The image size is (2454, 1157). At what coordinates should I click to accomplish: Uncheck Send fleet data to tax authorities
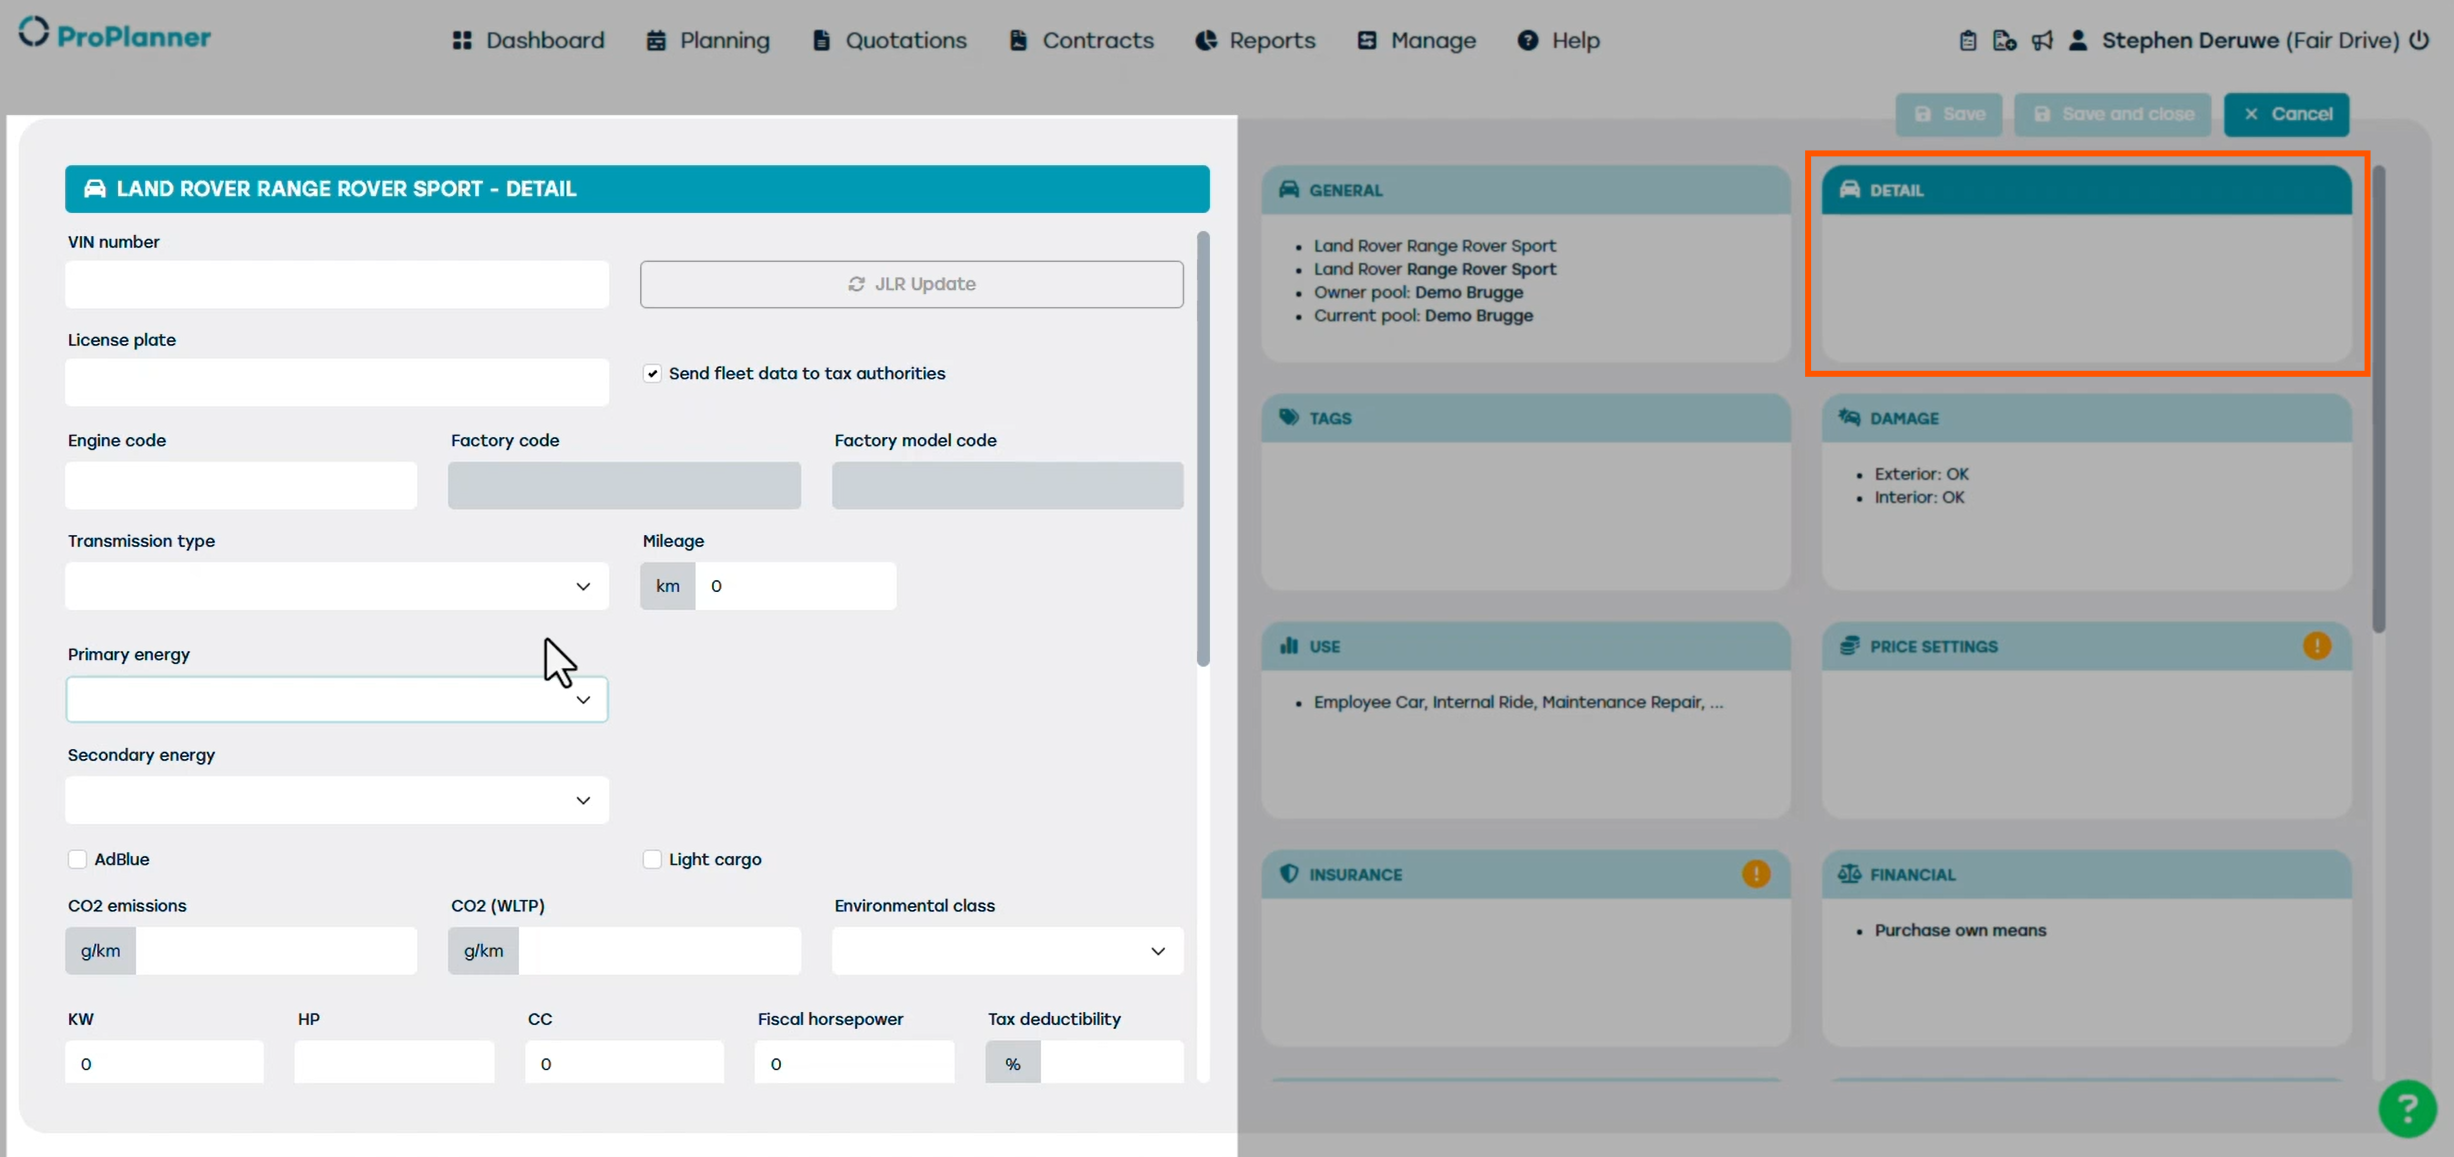tap(652, 373)
